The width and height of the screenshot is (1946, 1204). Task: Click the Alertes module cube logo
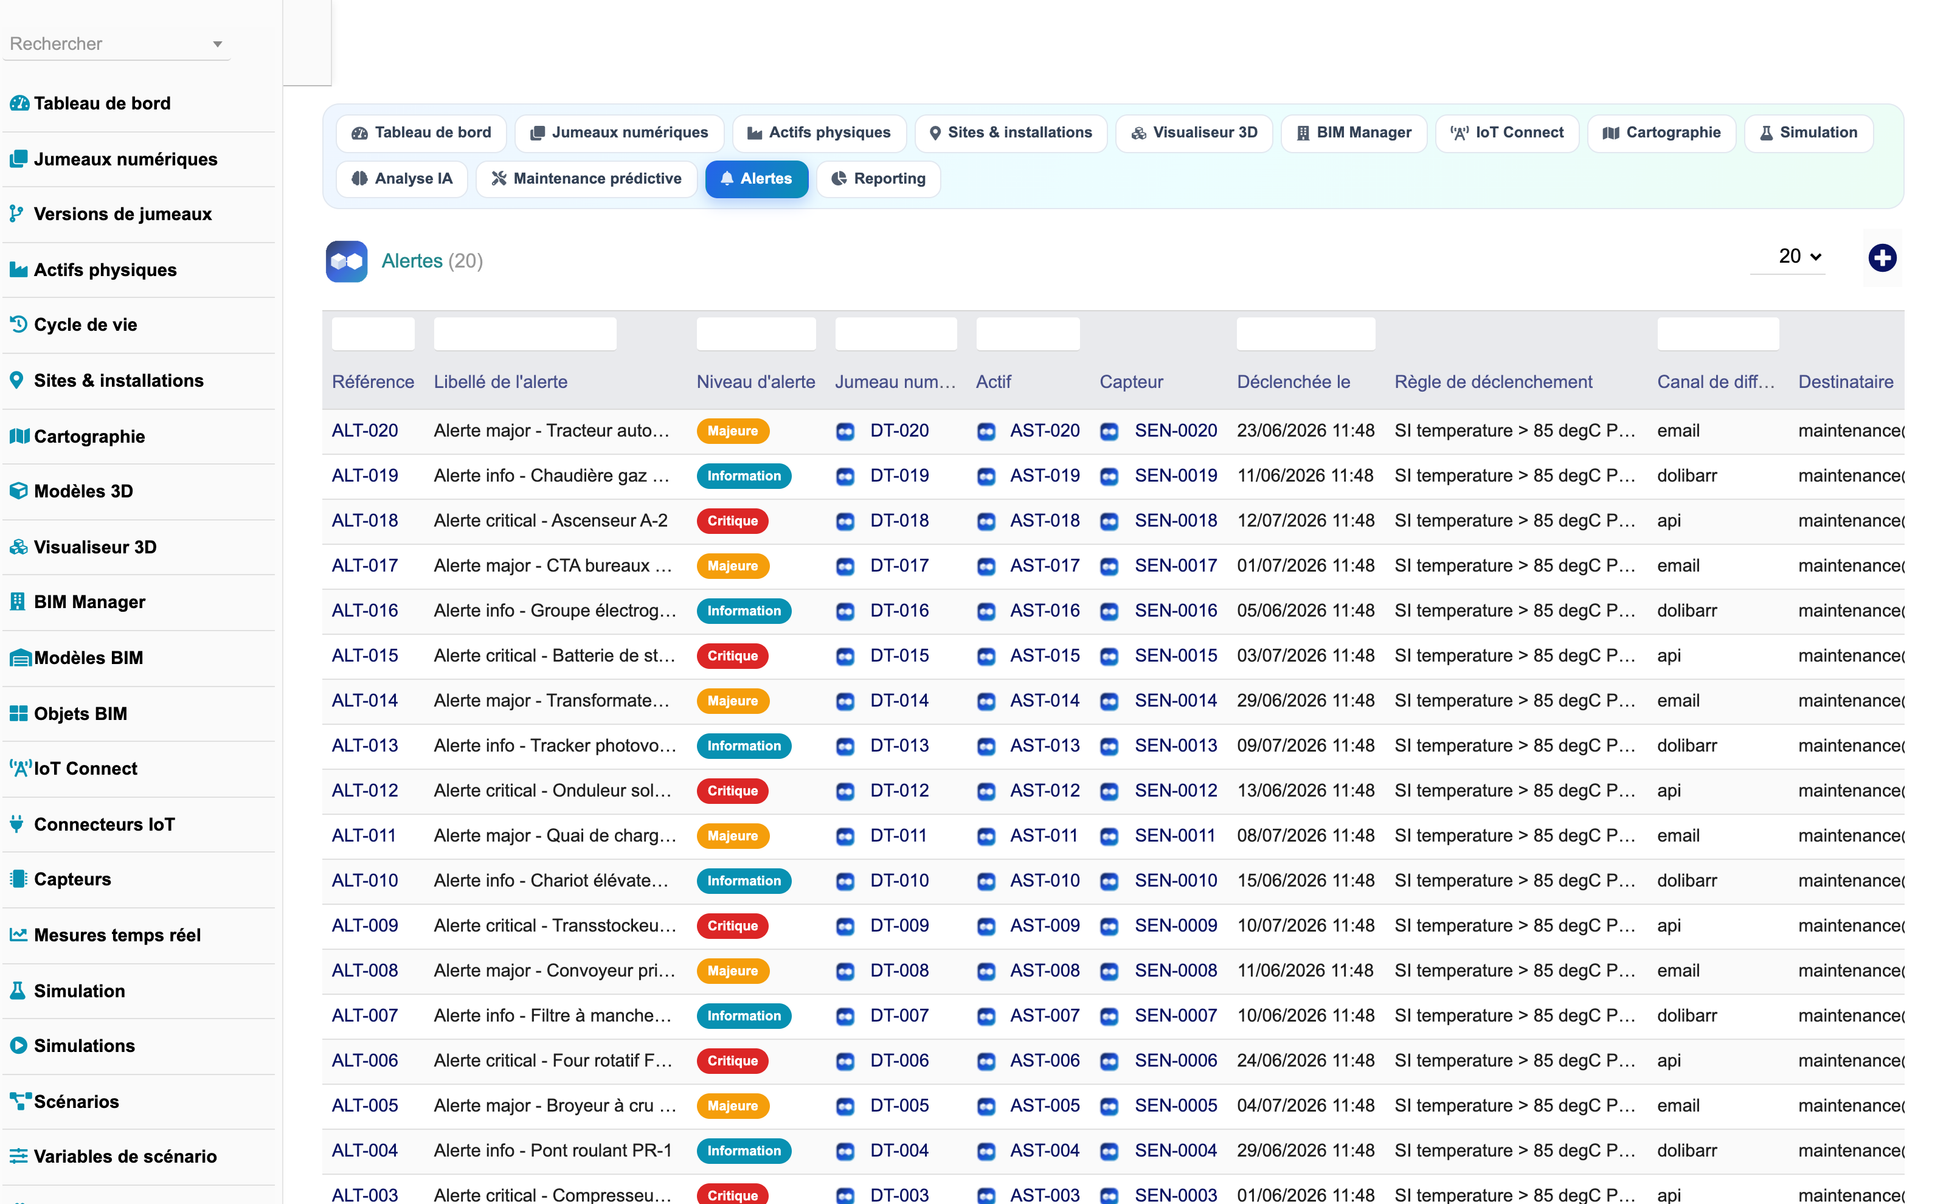(x=347, y=261)
